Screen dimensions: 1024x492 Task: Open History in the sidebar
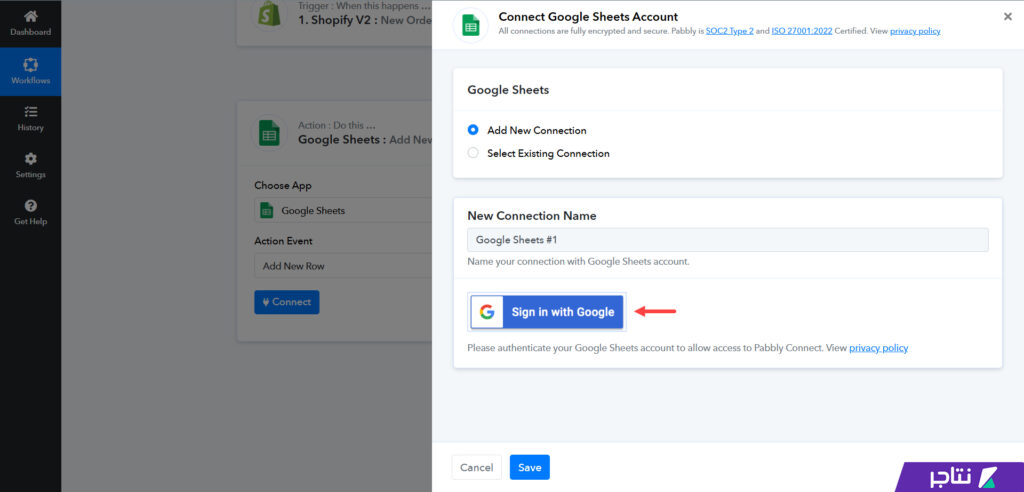pos(30,119)
